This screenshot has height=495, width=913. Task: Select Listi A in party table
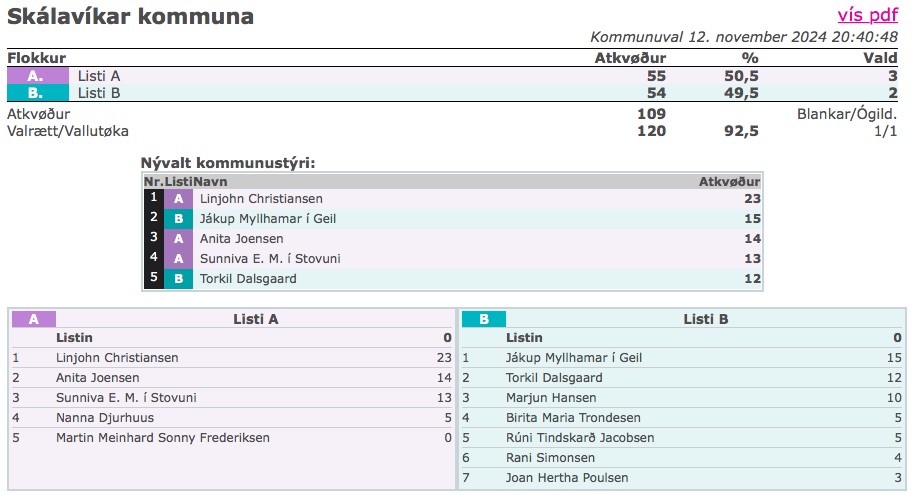coord(99,76)
